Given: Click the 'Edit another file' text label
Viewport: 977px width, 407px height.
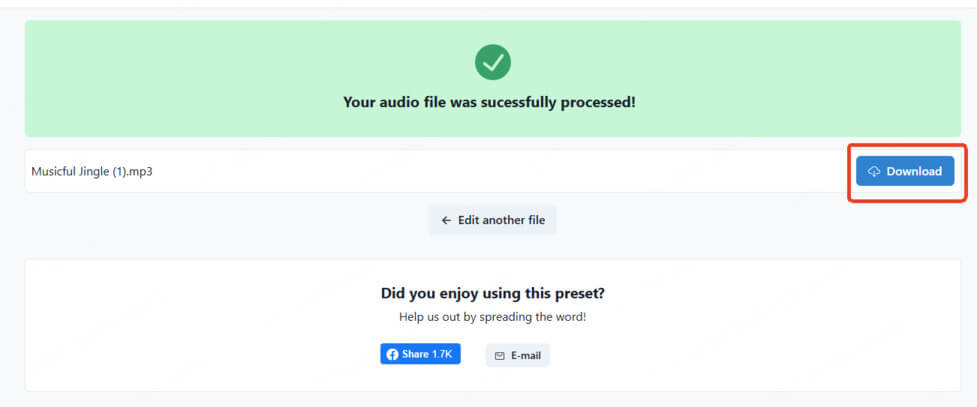Looking at the screenshot, I should (502, 220).
